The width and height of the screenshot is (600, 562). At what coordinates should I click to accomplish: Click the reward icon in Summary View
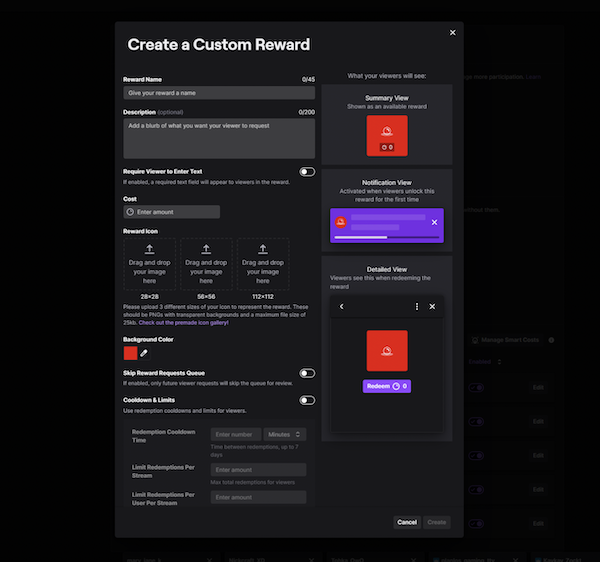386,135
